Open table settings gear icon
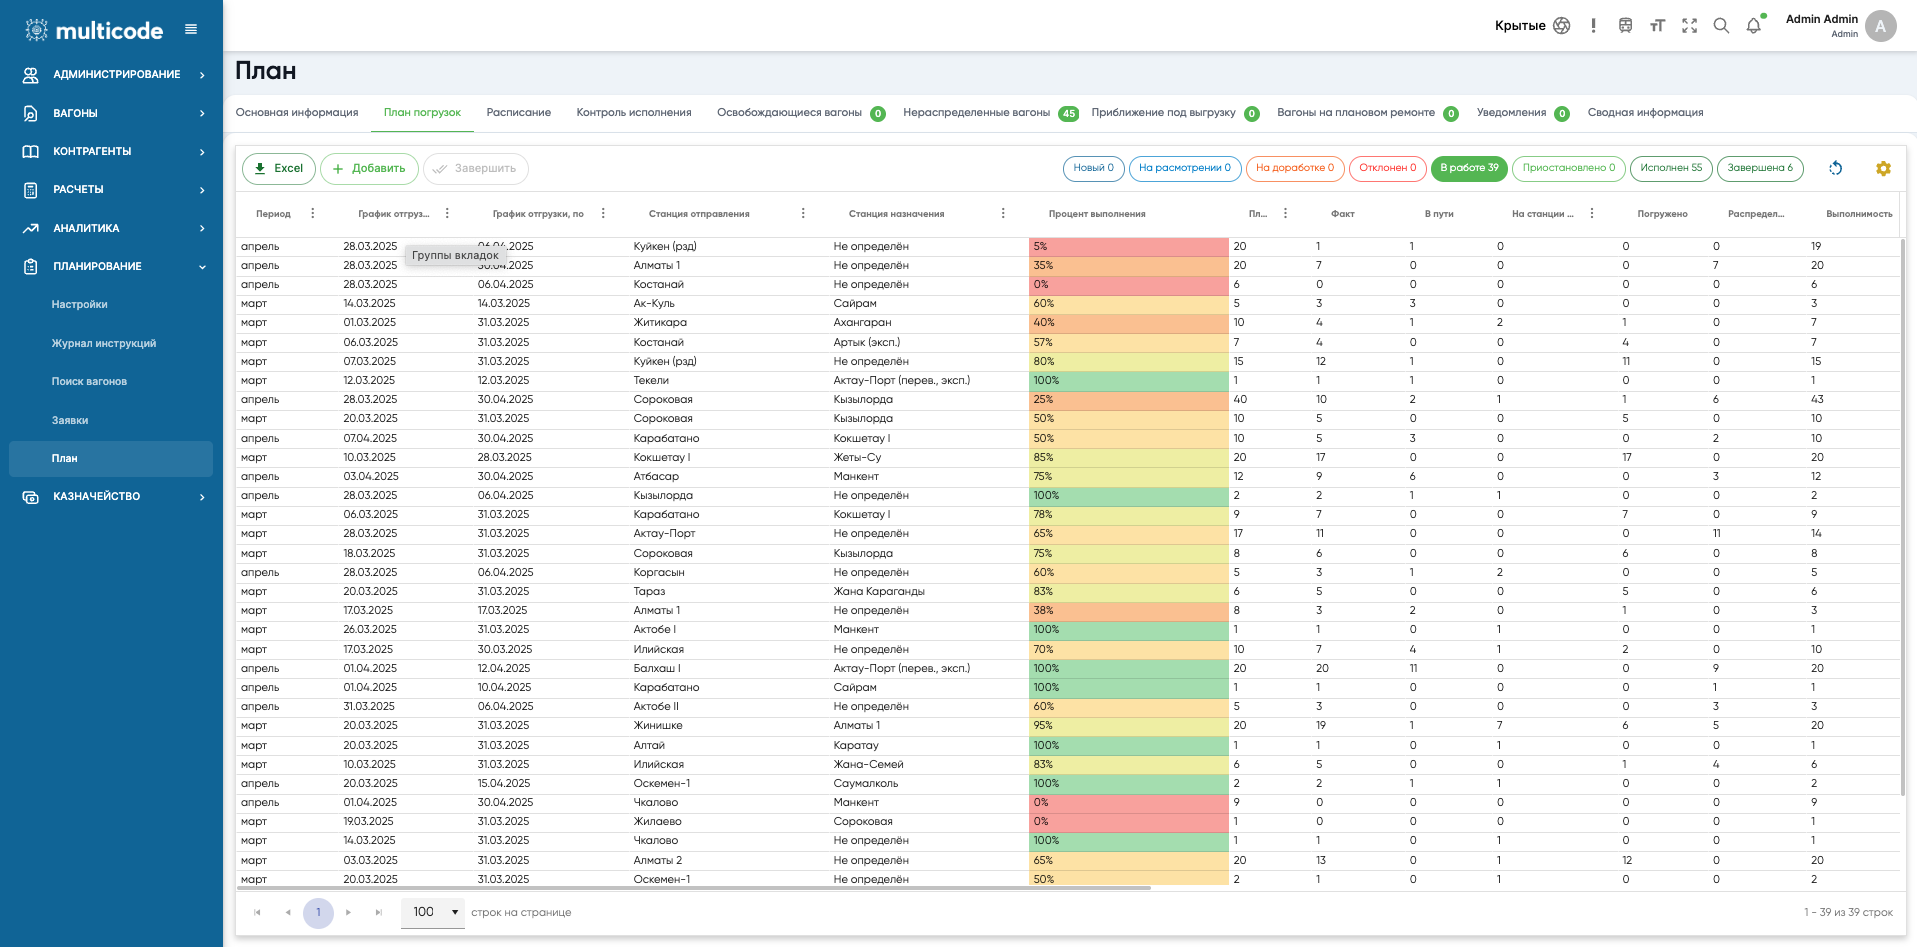Viewport: 1917px width, 947px height. point(1883,168)
